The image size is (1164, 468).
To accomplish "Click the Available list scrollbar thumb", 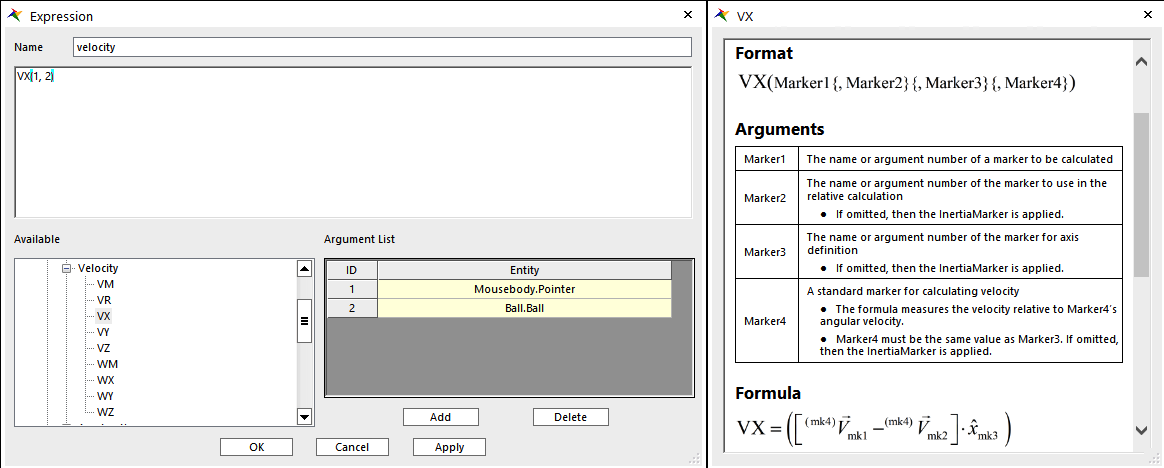I will tap(304, 320).
